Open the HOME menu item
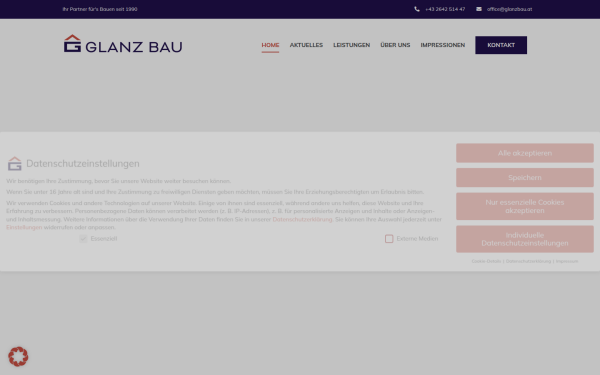The width and height of the screenshot is (600, 375). pyautogui.click(x=270, y=45)
